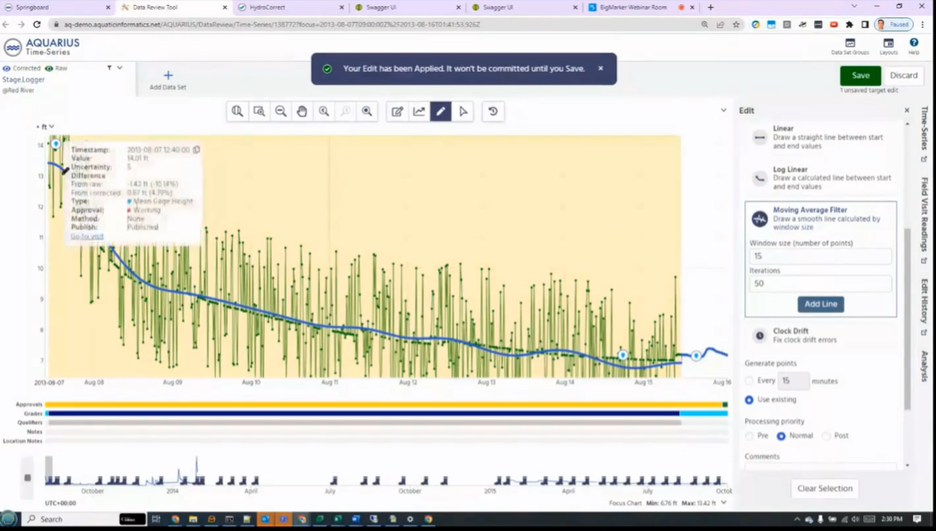The height and width of the screenshot is (531, 936).
Task: Open File Explorer from the taskbar
Action: 193,519
